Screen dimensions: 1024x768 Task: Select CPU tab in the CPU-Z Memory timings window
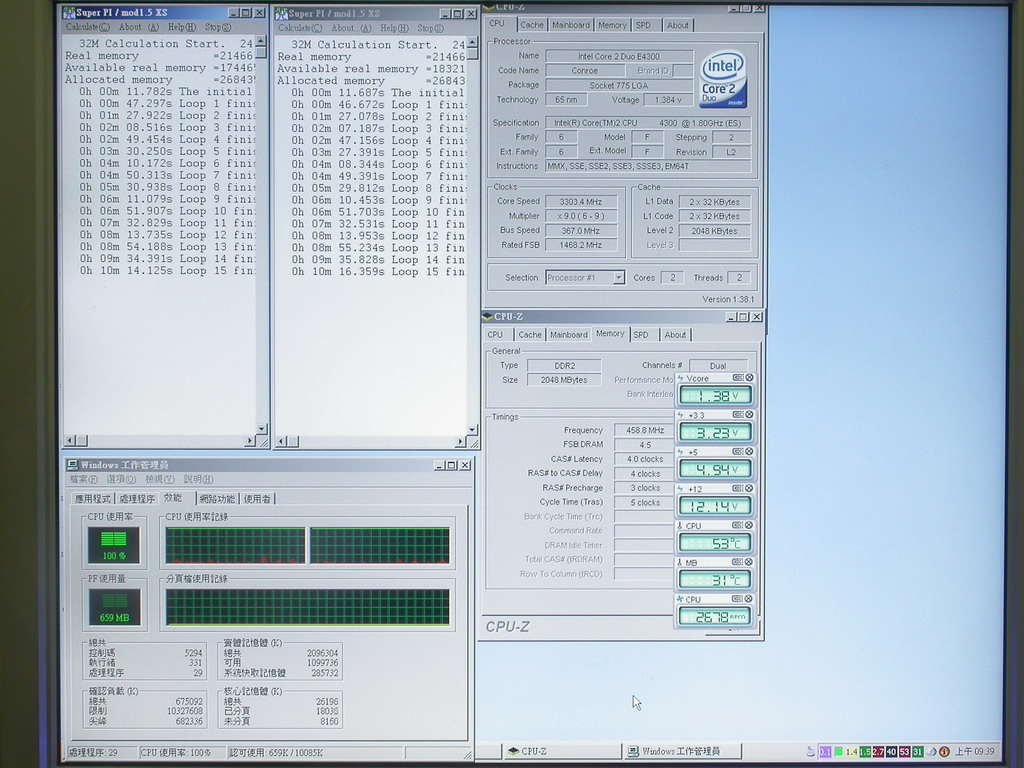pos(495,335)
